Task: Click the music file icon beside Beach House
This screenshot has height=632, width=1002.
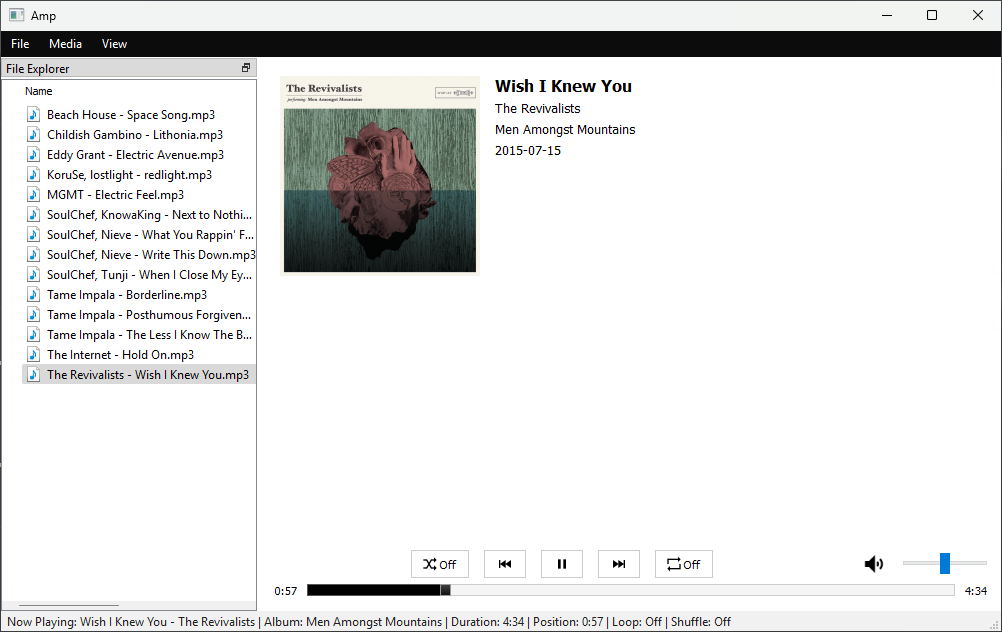Action: tap(34, 114)
